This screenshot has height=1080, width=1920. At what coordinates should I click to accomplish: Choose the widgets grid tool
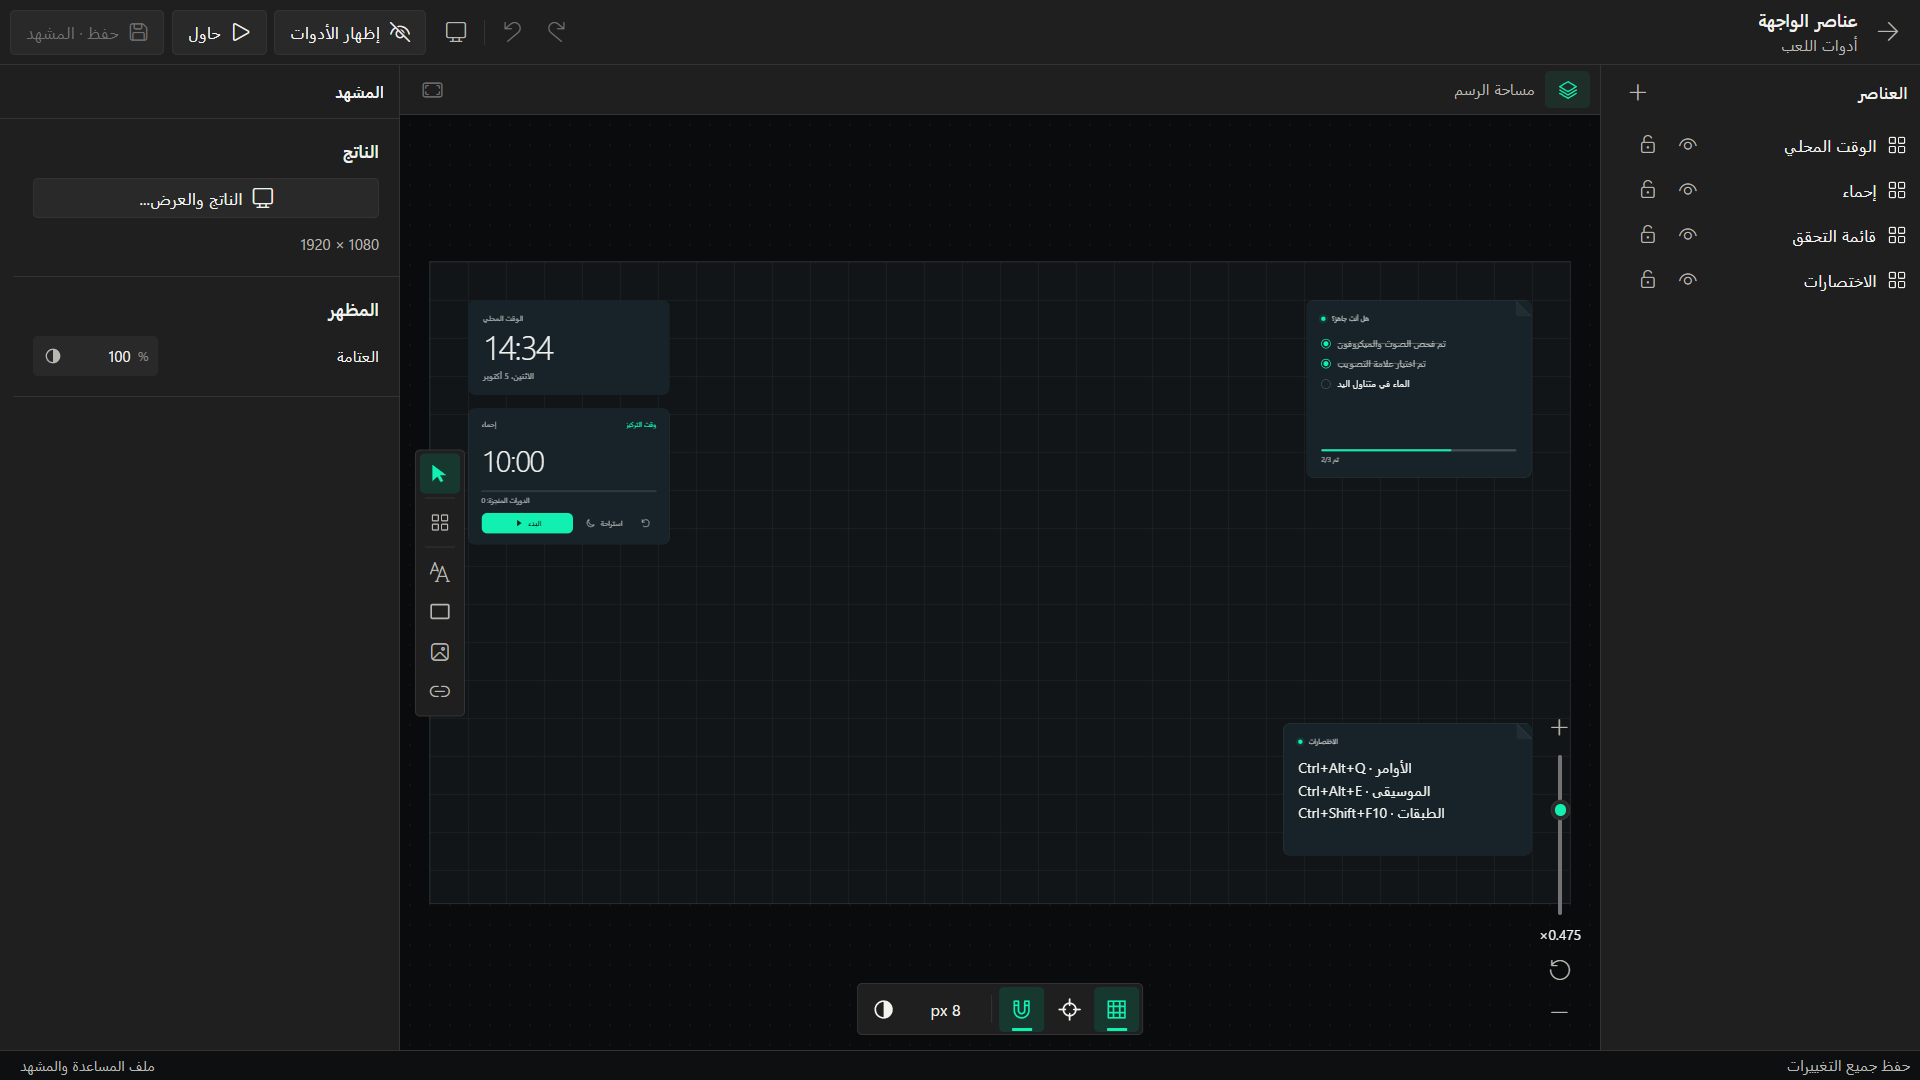point(439,523)
